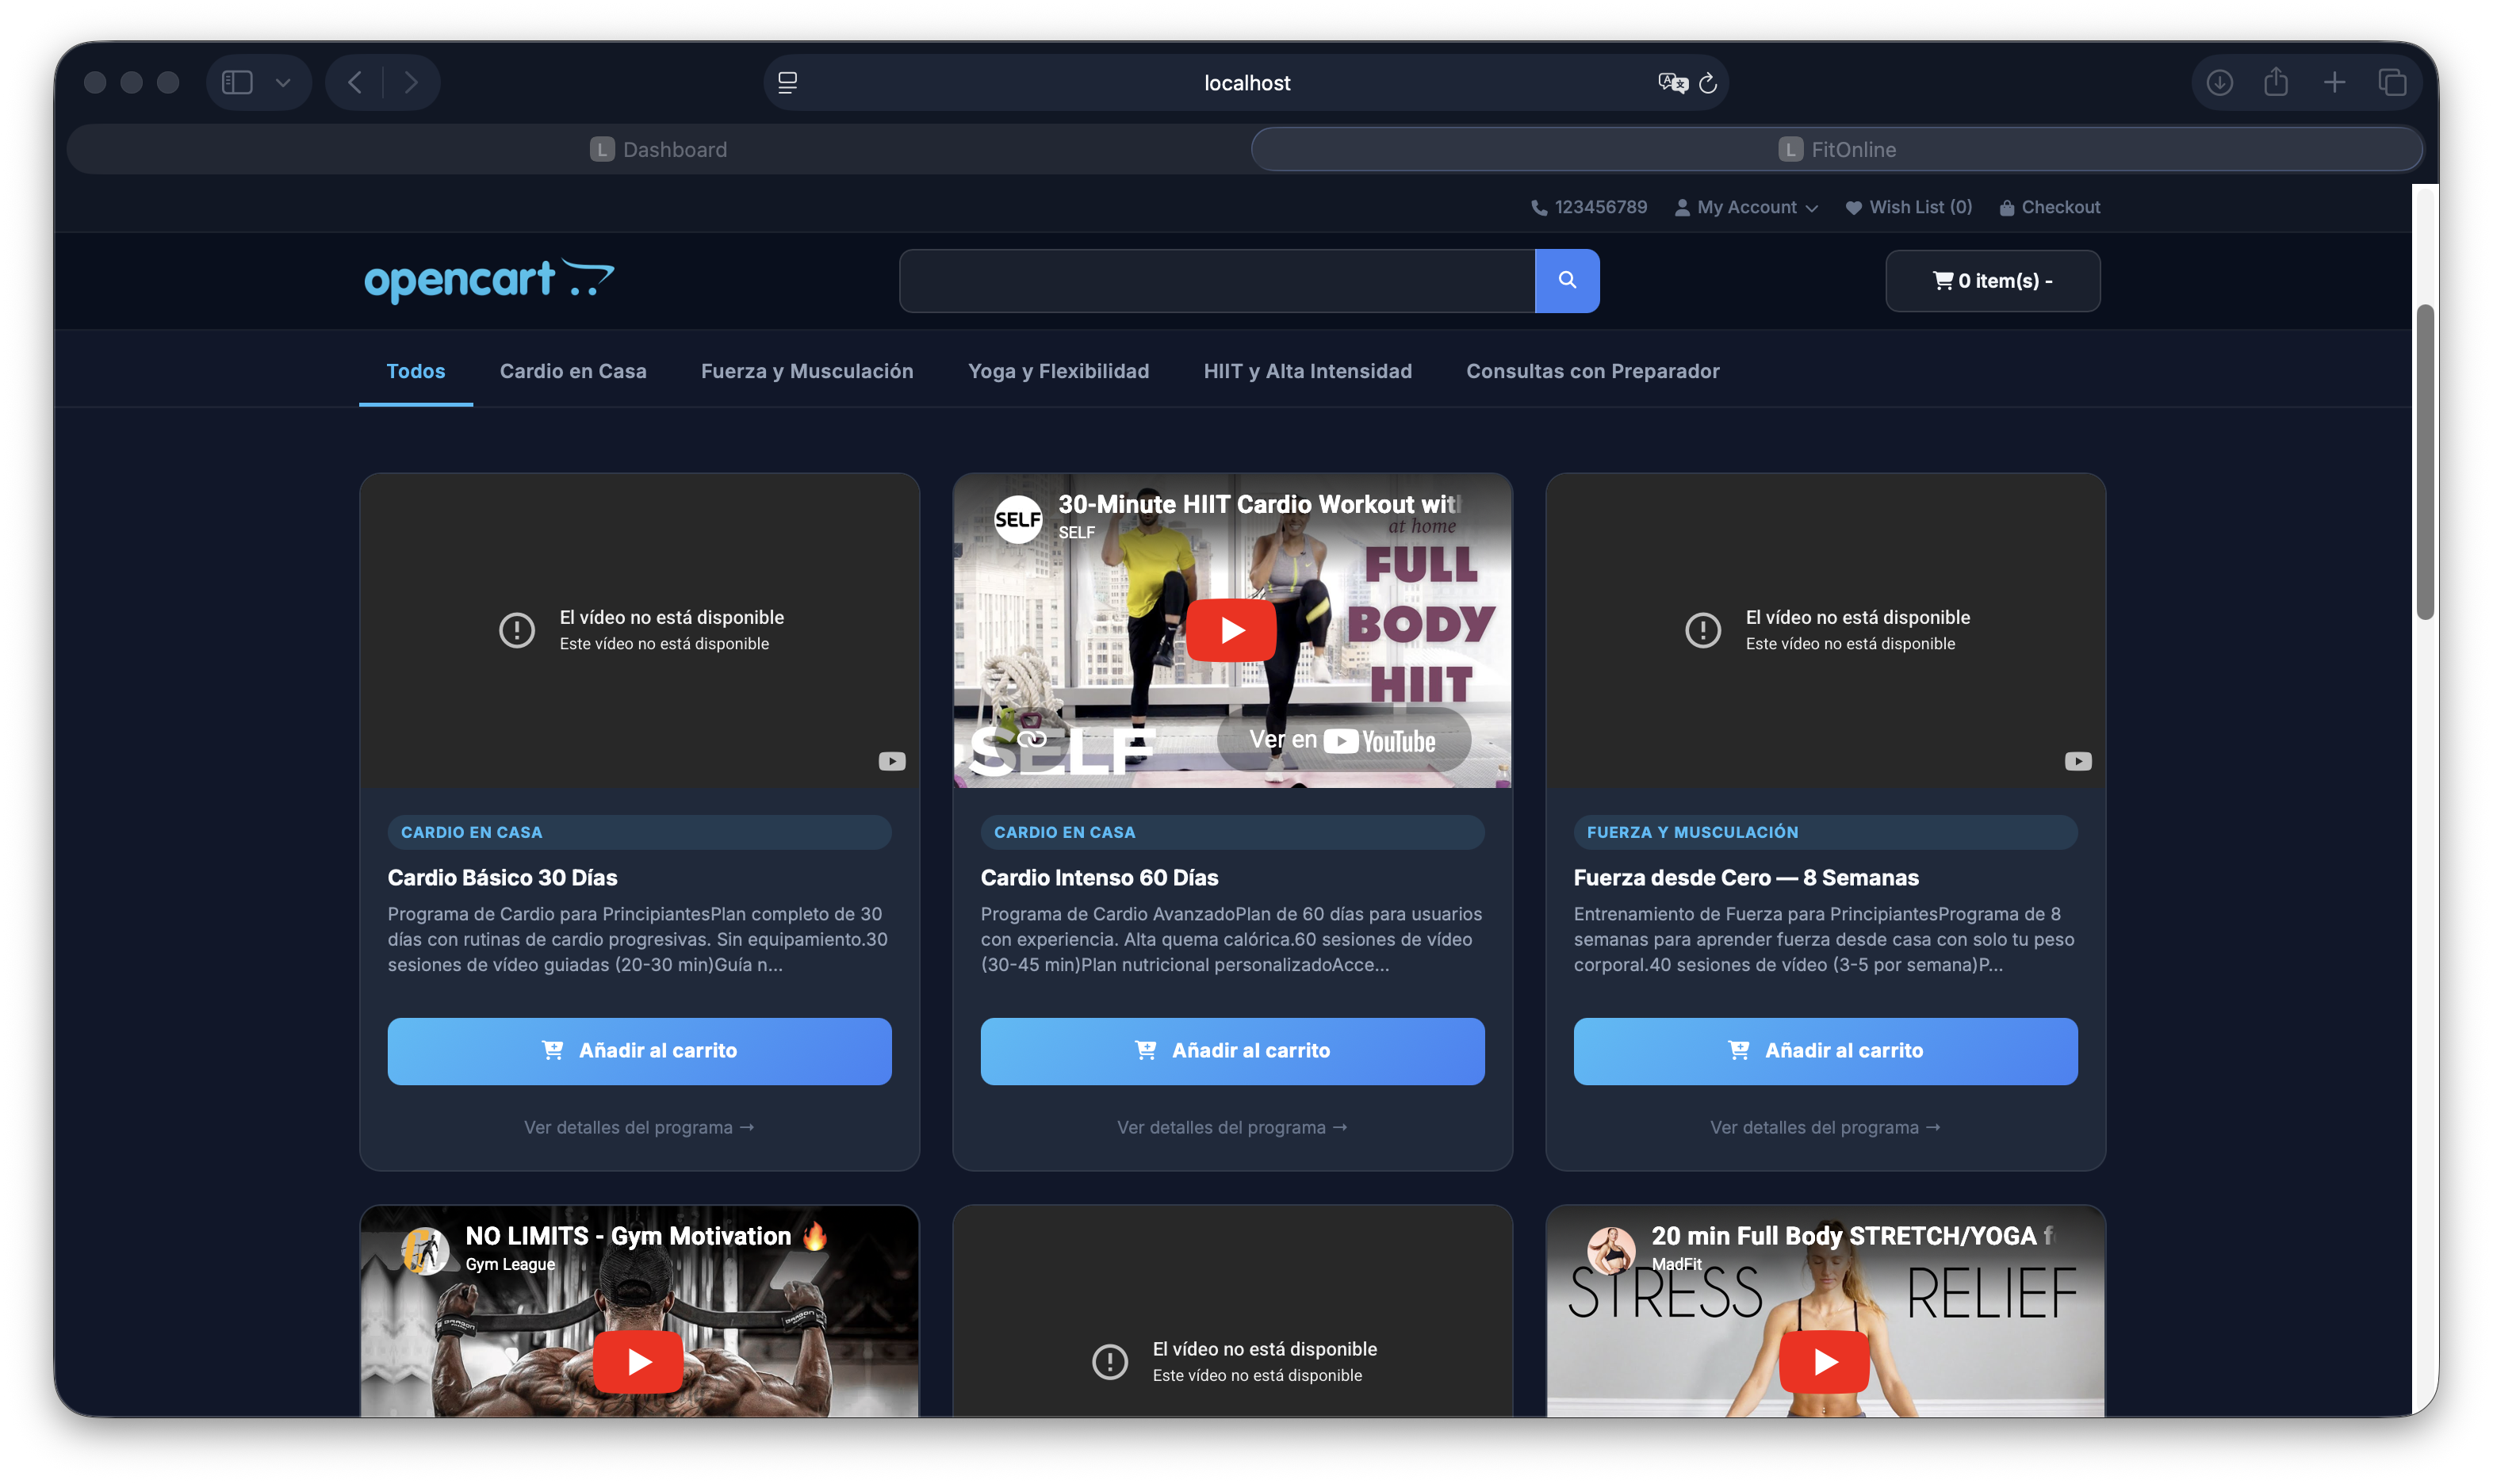Open the sidebar options chevron dropdown
The height and width of the screenshot is (1484, 2493).
coord(283,82)
